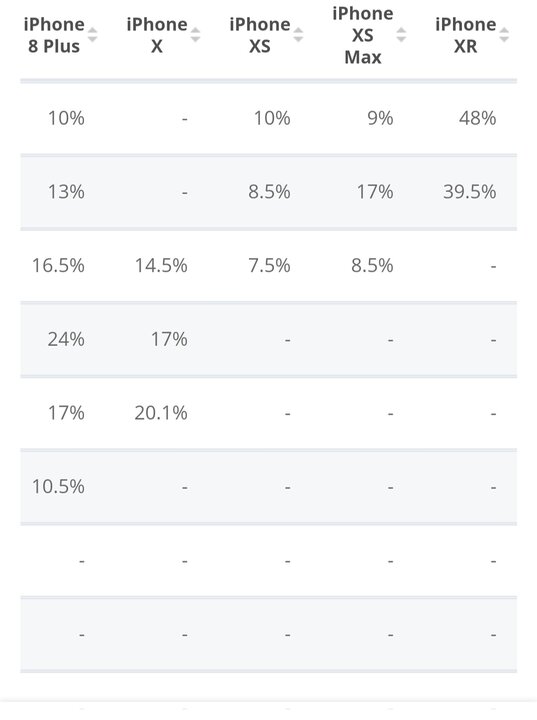Select the 24% cell under iPhone 8 Plus
Viewport: 537px width, 720px height.
(x=66, y=339)
